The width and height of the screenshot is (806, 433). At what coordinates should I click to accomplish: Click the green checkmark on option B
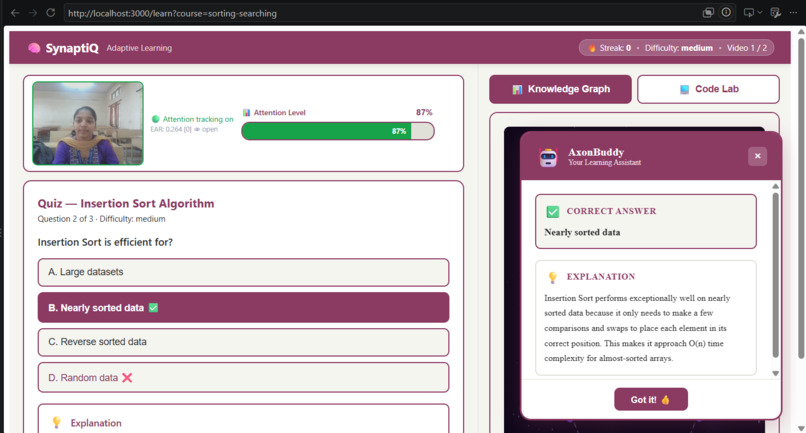coord(153,308)
